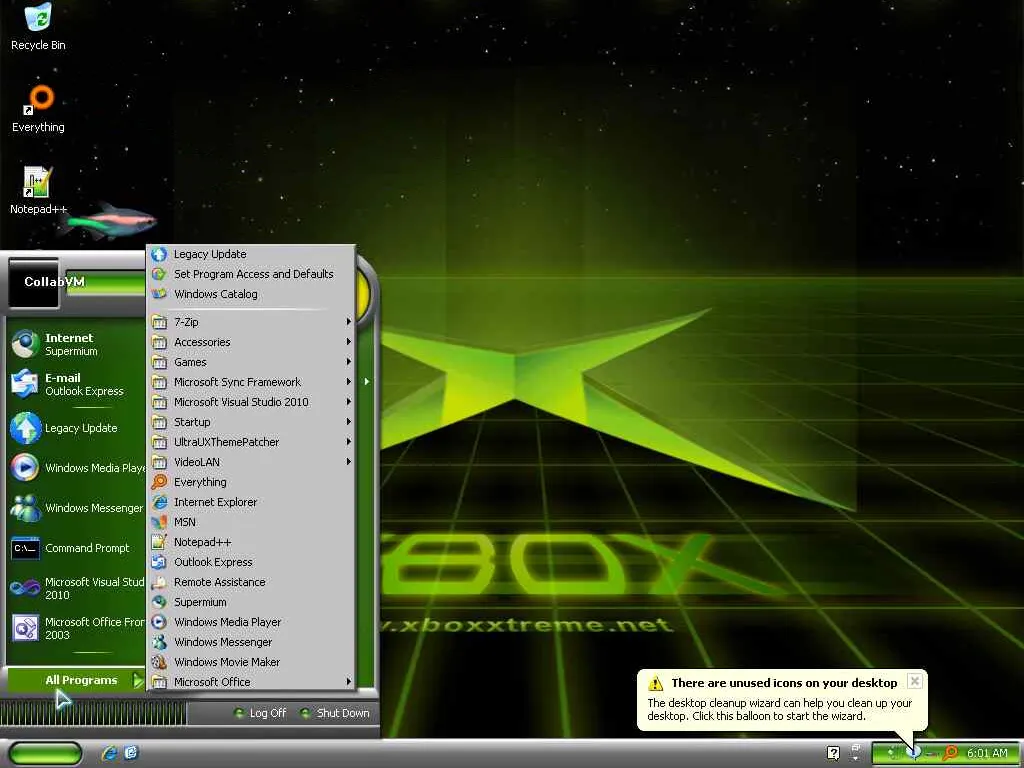Click the Outlook Express icon in programs list
The image size is (1024, 768).
click(x=159, y=562)
